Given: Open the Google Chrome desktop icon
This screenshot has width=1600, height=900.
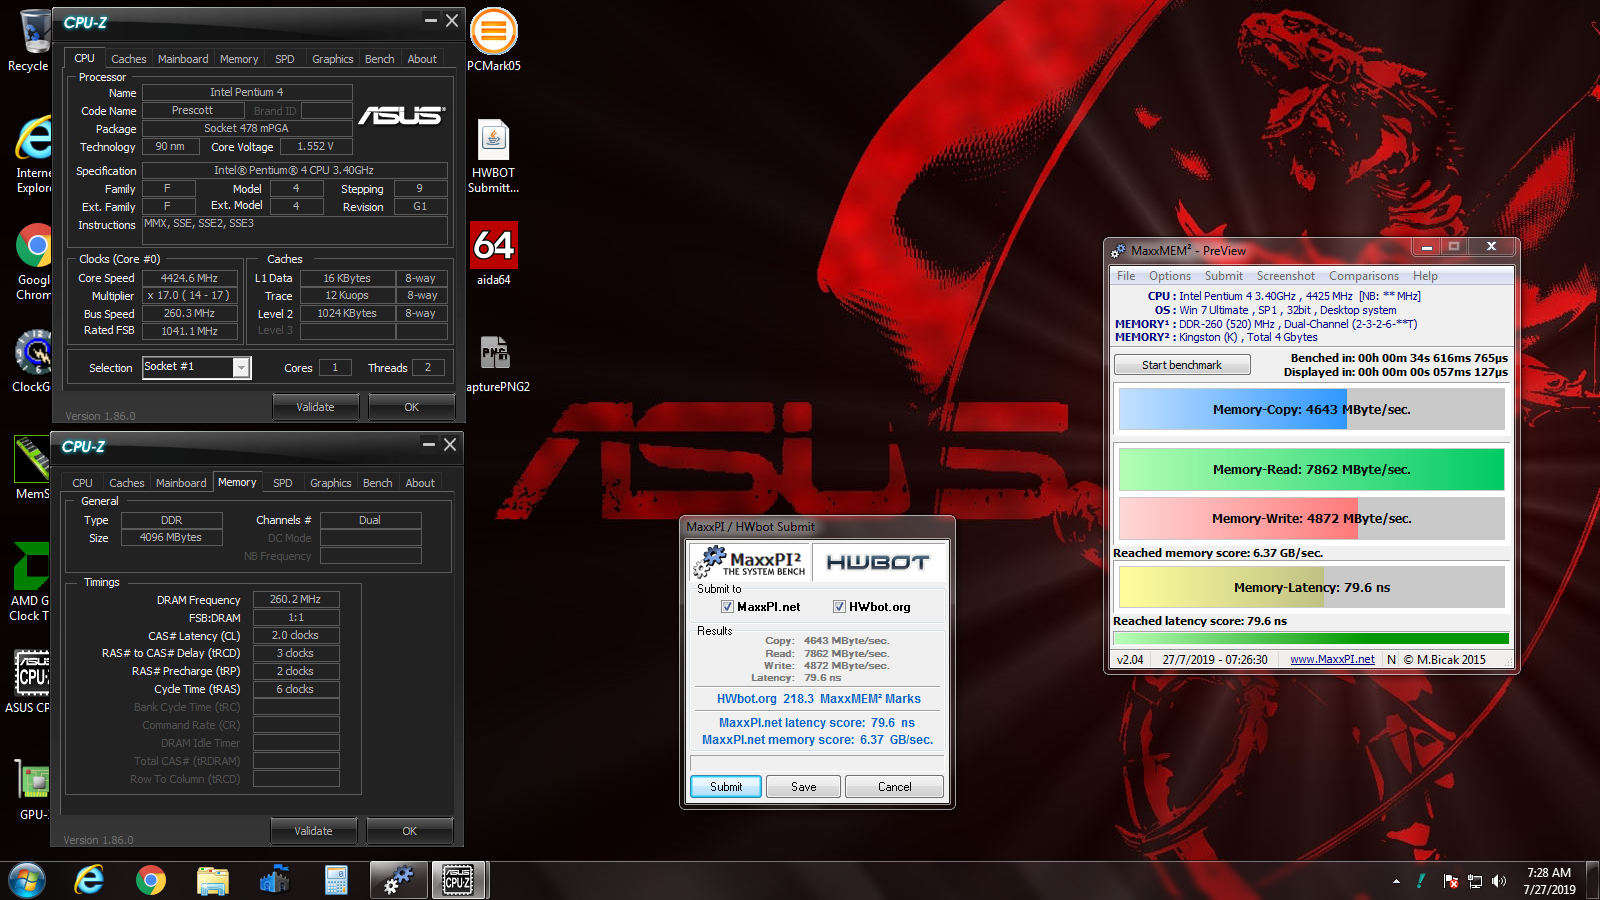Looking at the screenshot, I should (x=33, y=262).
